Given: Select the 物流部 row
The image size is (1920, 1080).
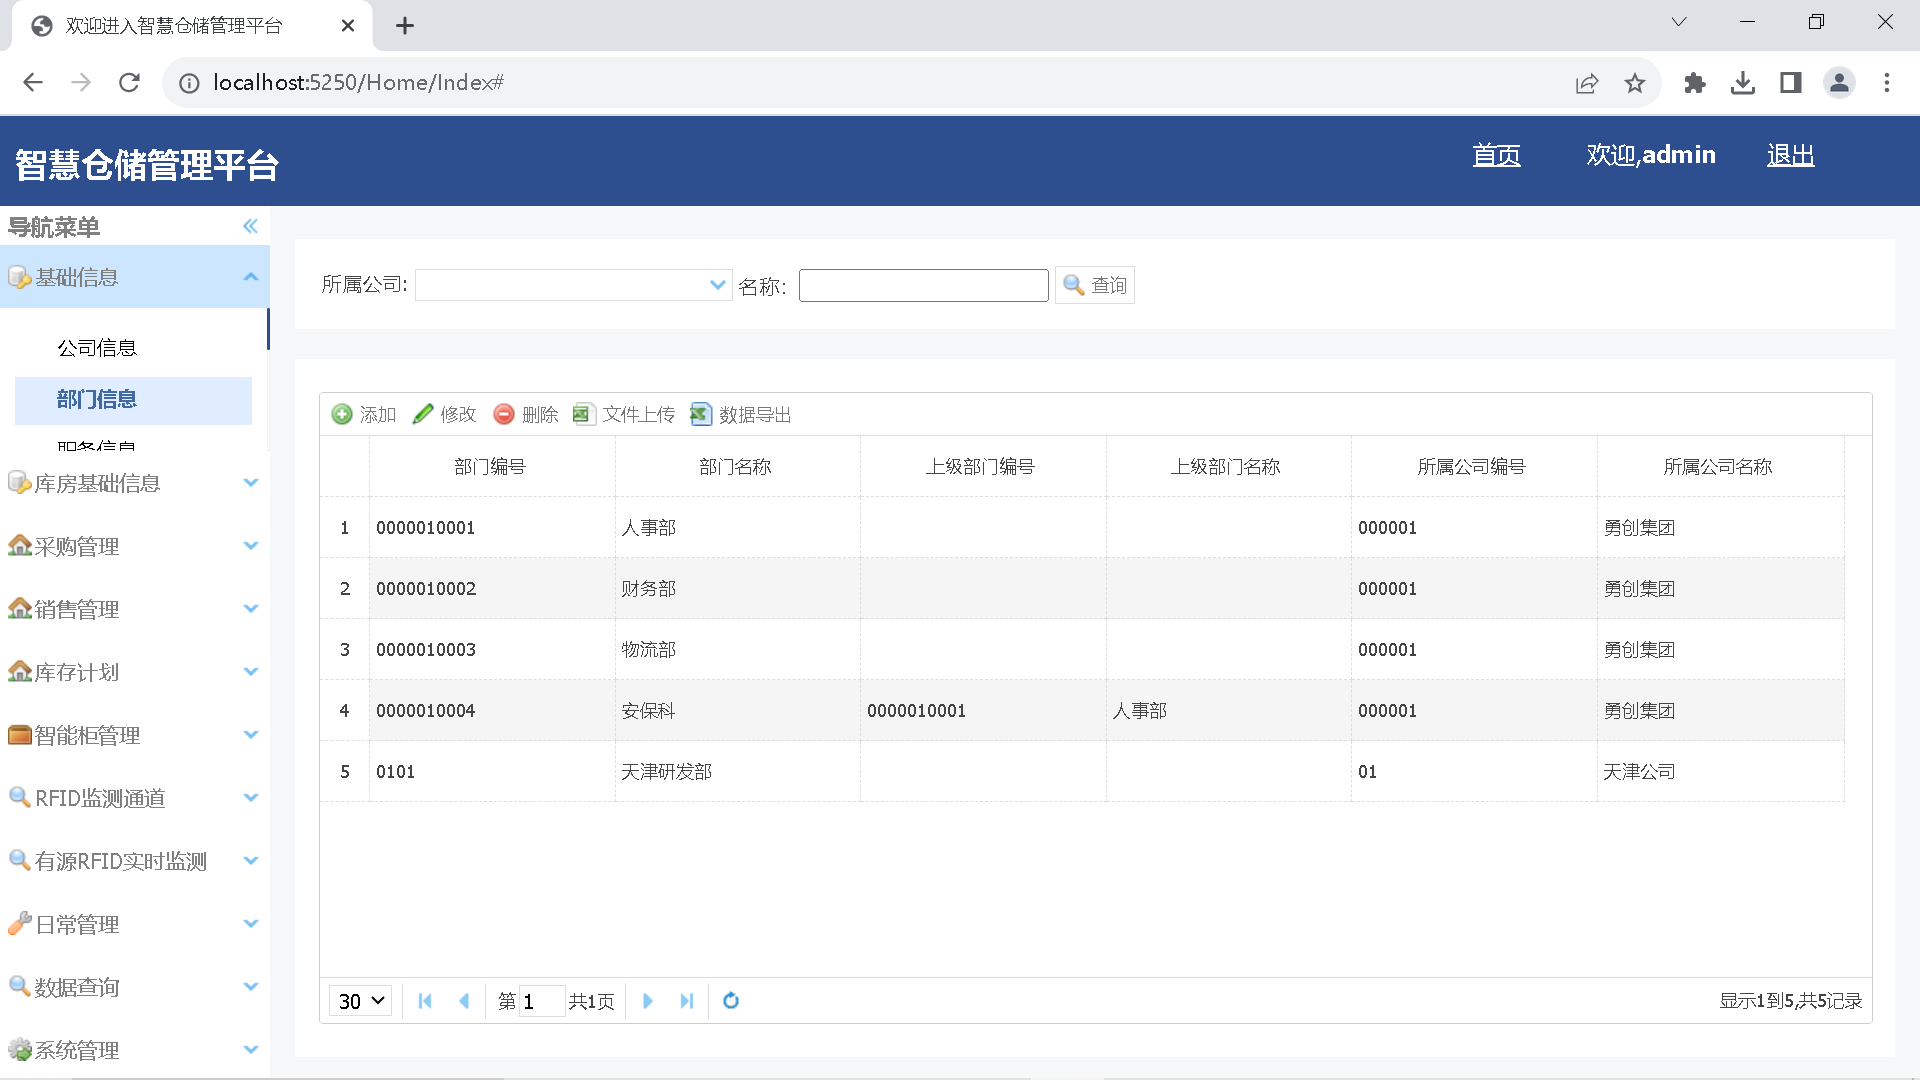Looking at the screenshot, I should [x=1082, y=649].
